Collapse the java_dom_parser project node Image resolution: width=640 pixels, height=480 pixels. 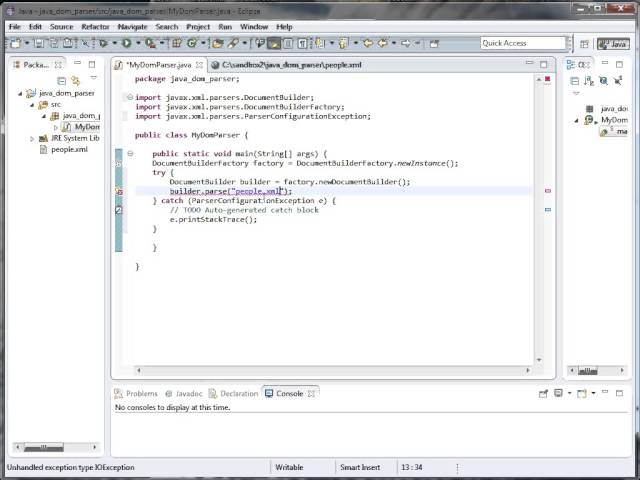point(20,93)
